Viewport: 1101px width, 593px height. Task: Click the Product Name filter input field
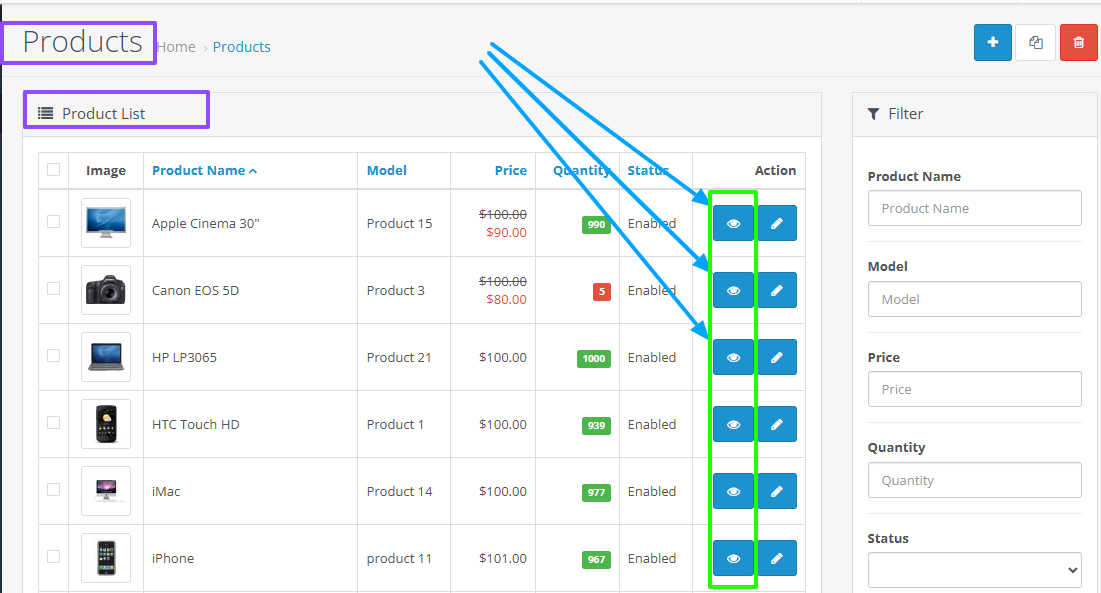974,208
